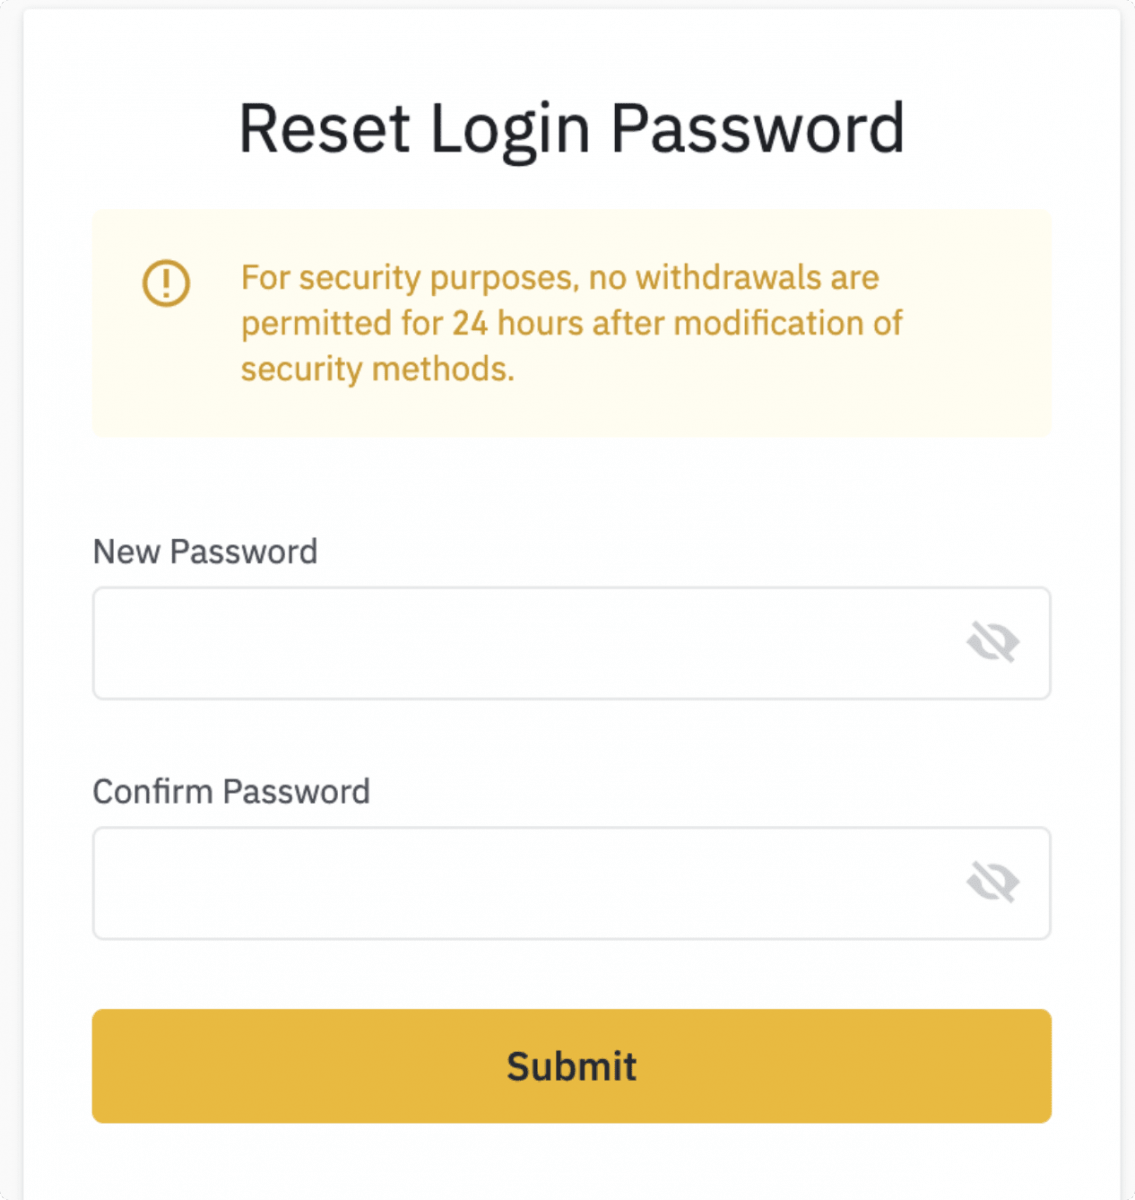
Task: Focus the Confirm Password input box
Action: (520, 883)
